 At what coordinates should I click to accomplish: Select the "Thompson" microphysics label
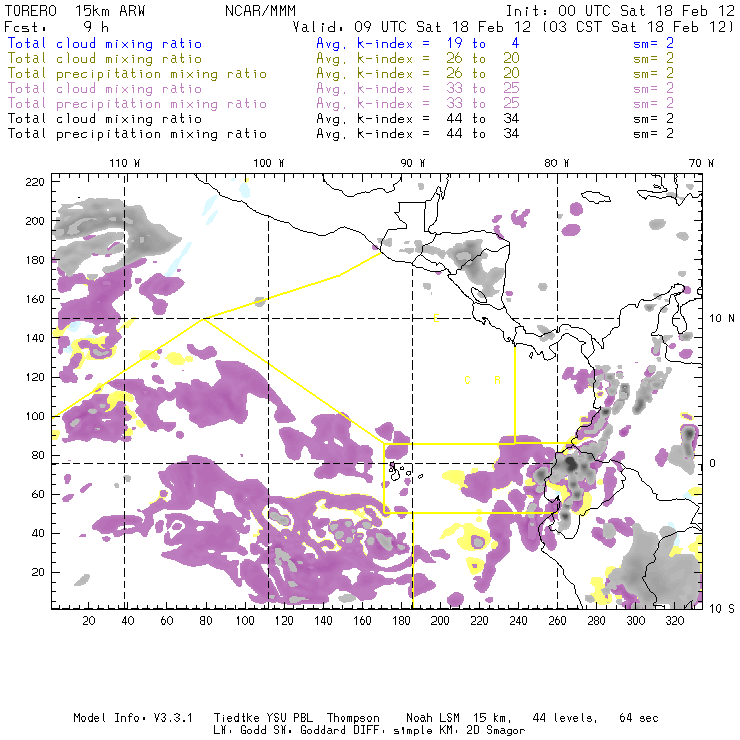click(x=353, y=718)
